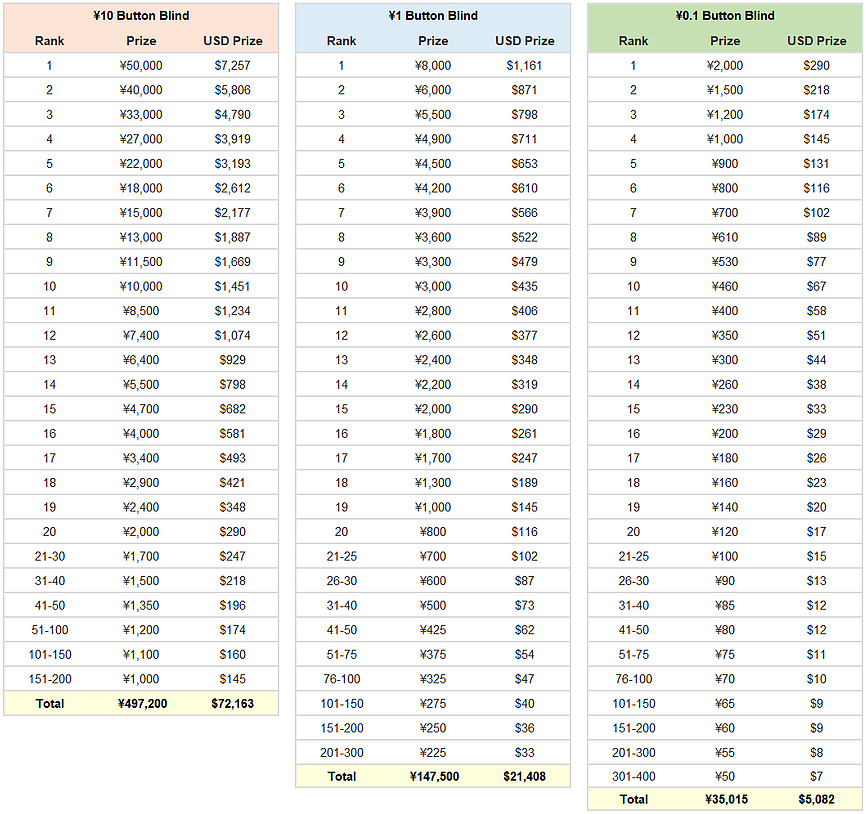Viewport: 866px width, 814px height.
Task: Select the ¥497,200 total prize cell
Action: [141, 704]
